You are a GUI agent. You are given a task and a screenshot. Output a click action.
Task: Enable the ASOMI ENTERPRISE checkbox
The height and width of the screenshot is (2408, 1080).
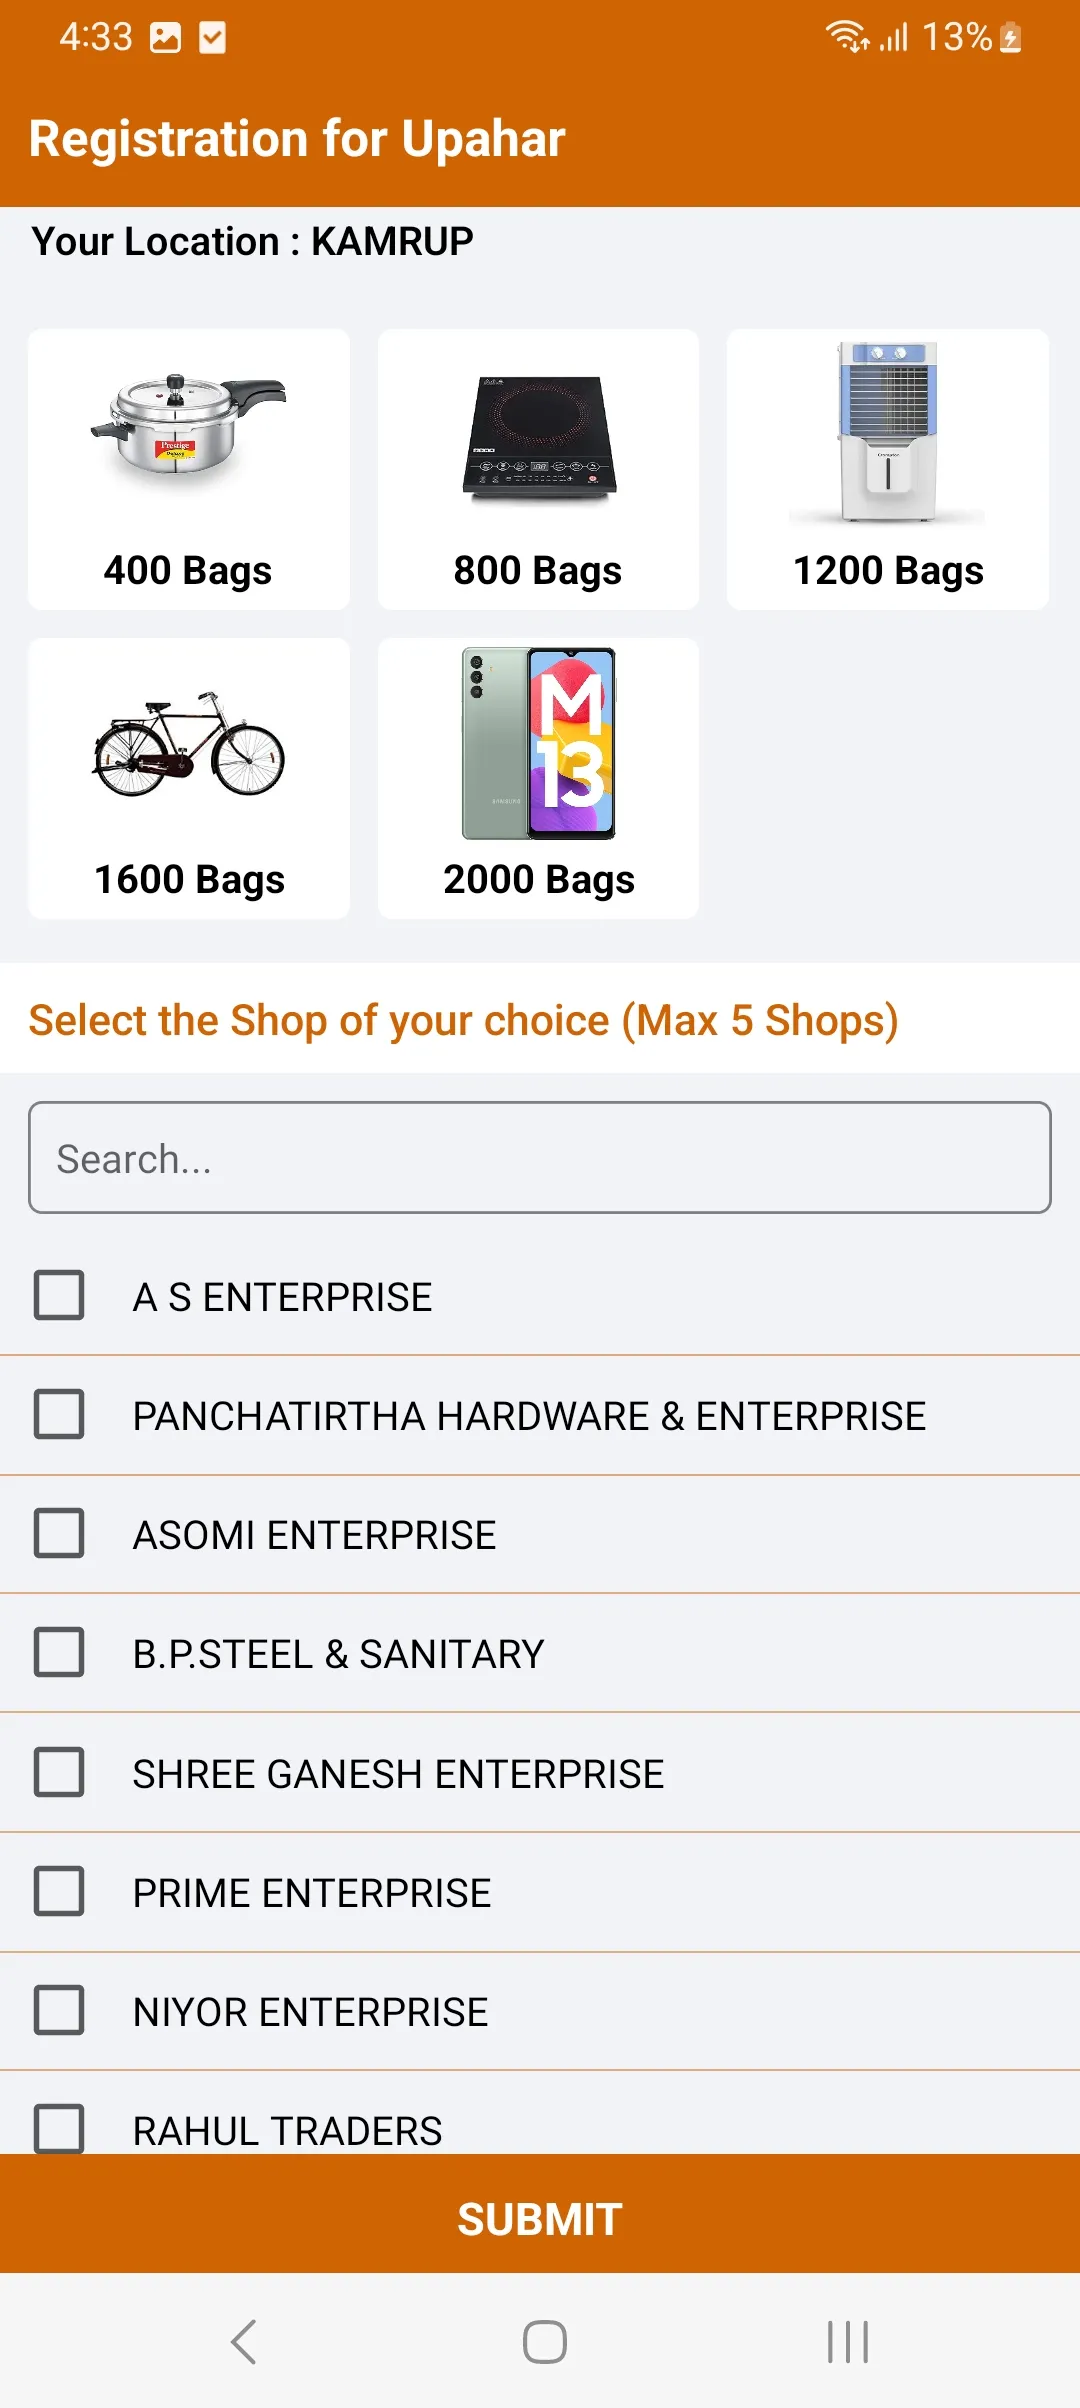tap(59, 1534)
